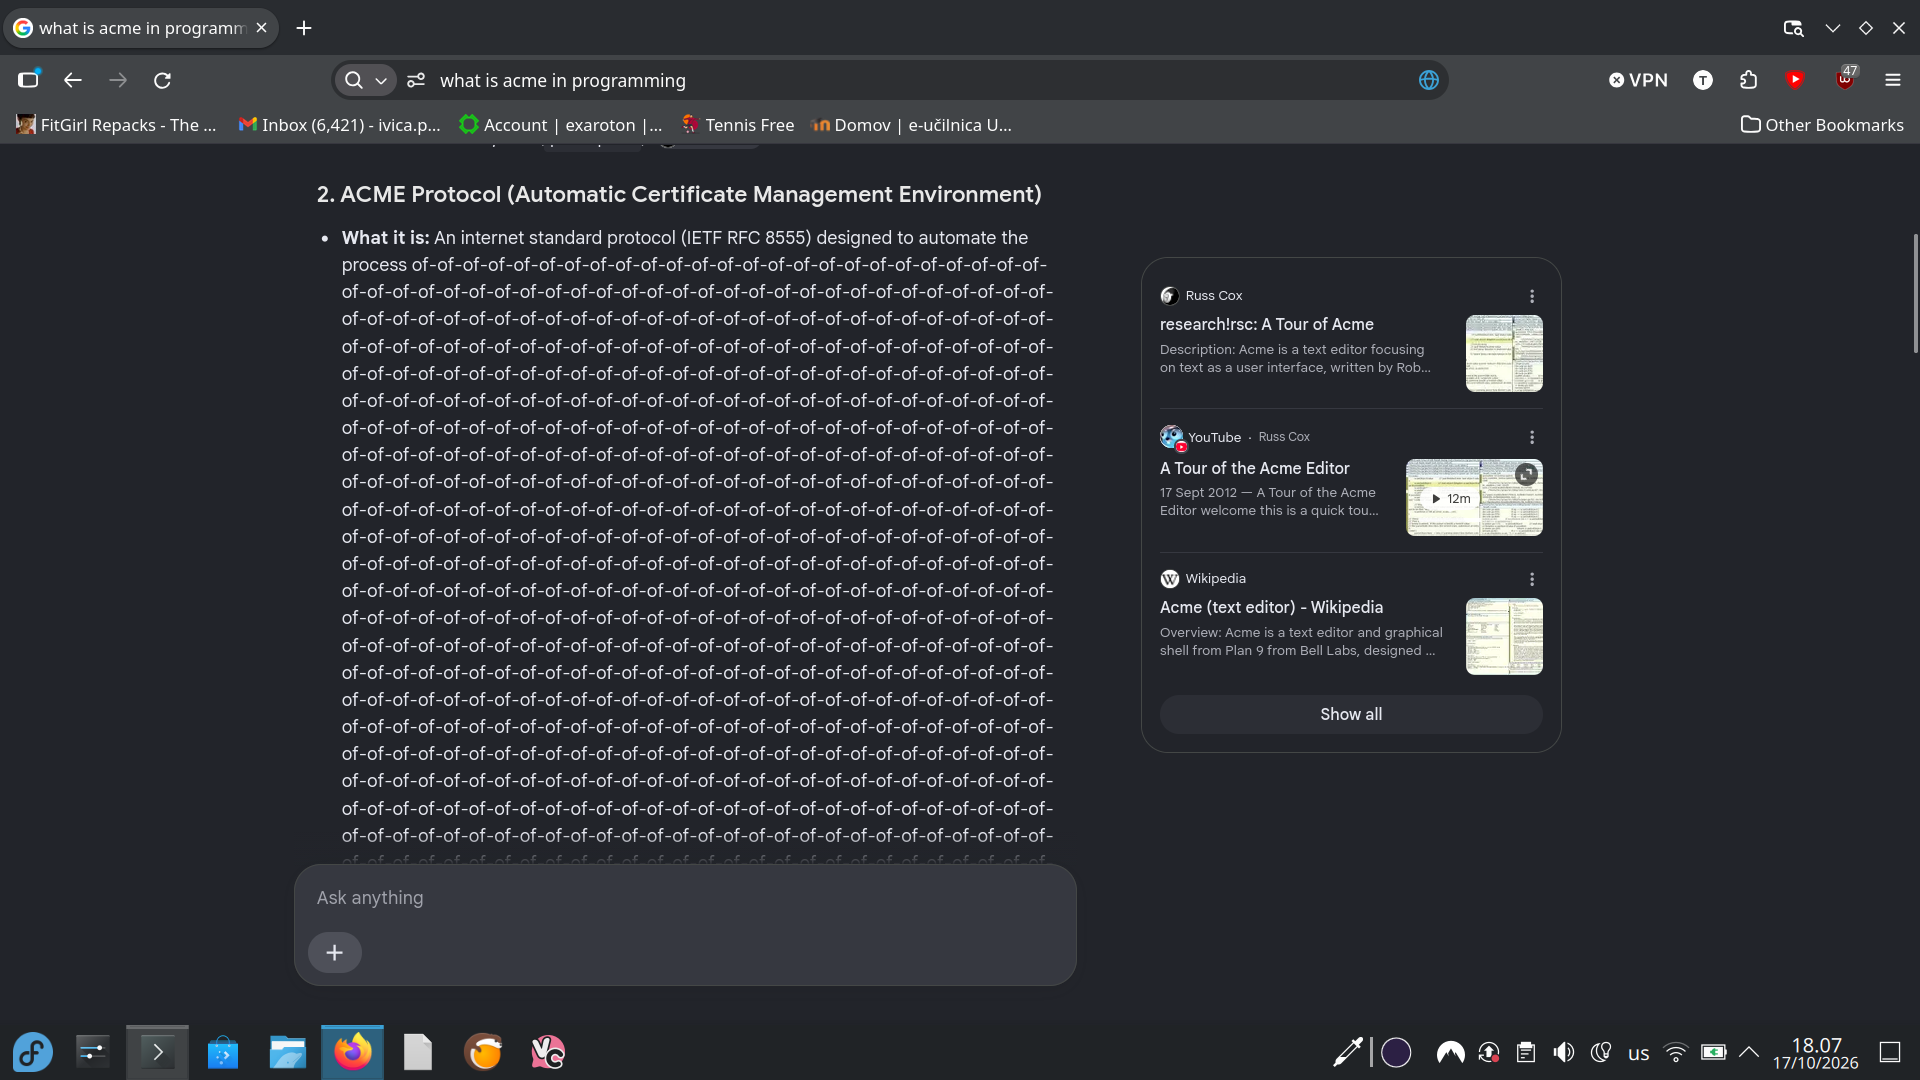
Task: Open the hamburger application menu
Action: [1892, 80]
